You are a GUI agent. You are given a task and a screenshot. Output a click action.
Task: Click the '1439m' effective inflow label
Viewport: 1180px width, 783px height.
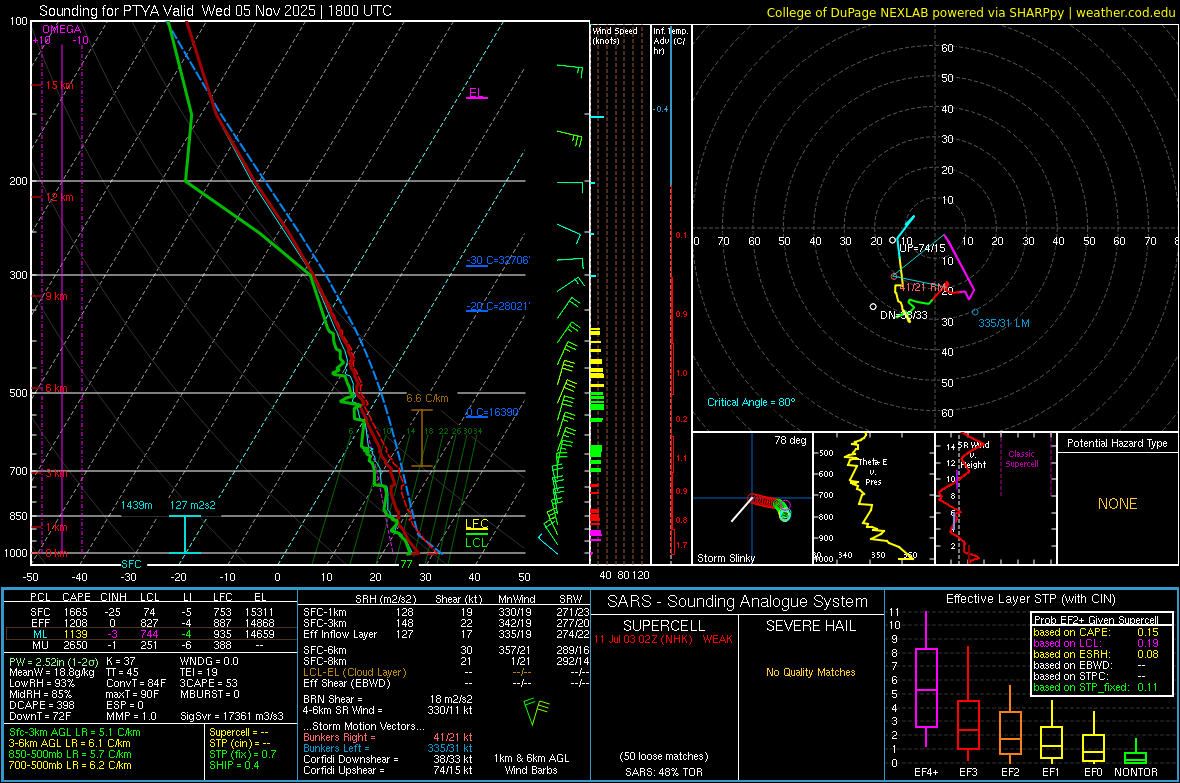tap(137, 505)
